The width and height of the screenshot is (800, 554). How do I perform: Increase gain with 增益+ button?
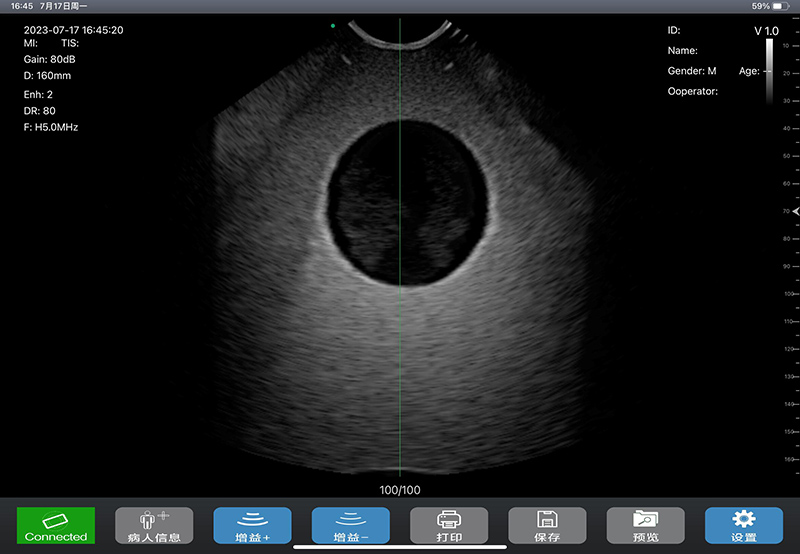coord(252,525)
